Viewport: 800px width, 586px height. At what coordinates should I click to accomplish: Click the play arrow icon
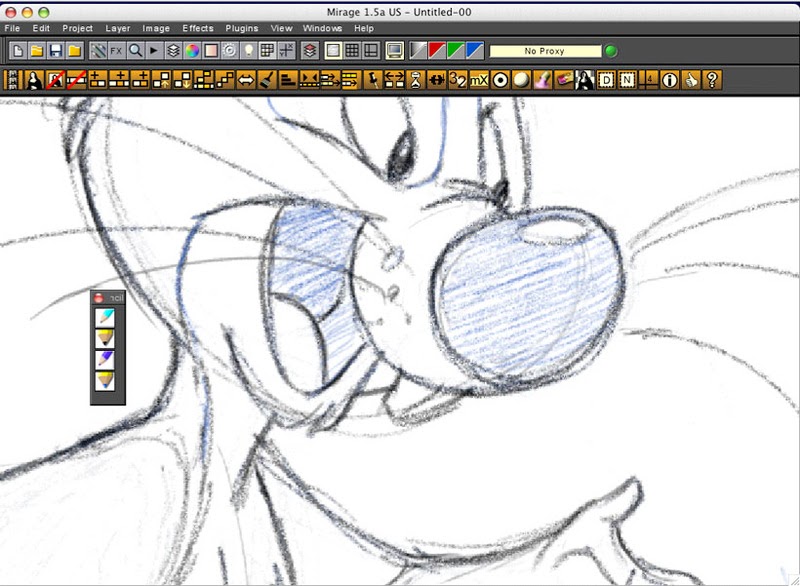click(154, 50)
